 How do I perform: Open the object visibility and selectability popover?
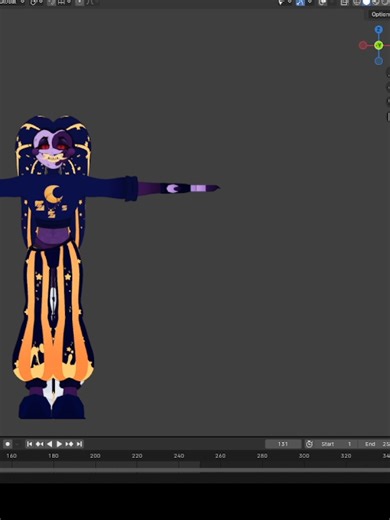[284, 2]
